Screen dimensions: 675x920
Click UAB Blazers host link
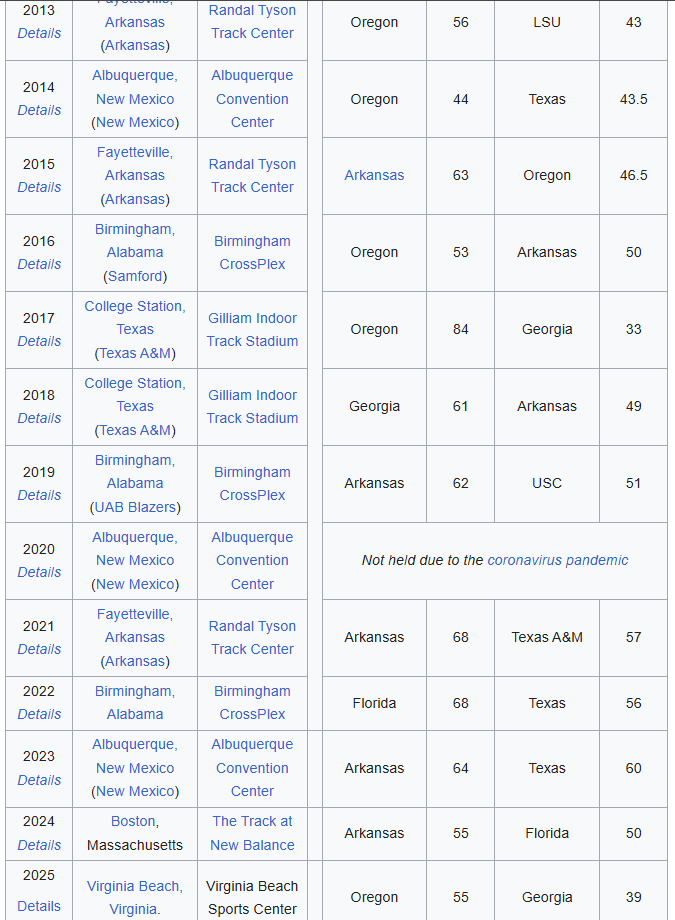click(135, 507)
